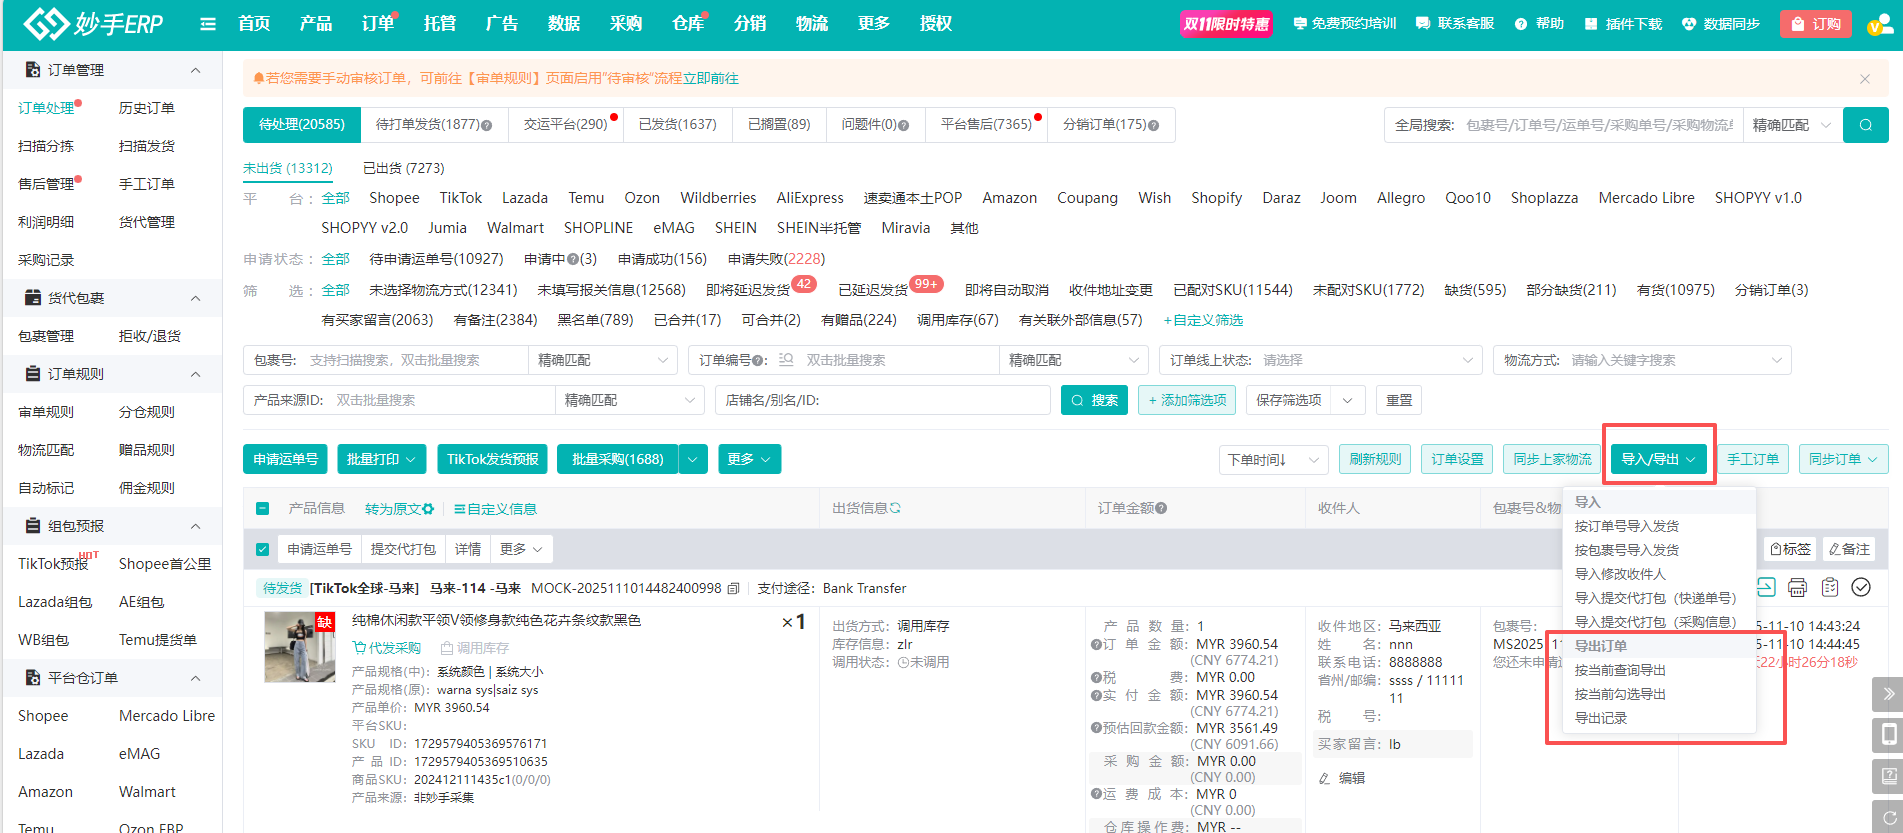This screenshot has width=1903, height=833.
Task: Collapse the 组包预报 sidebar section
Action: click(x=195, y=526)
